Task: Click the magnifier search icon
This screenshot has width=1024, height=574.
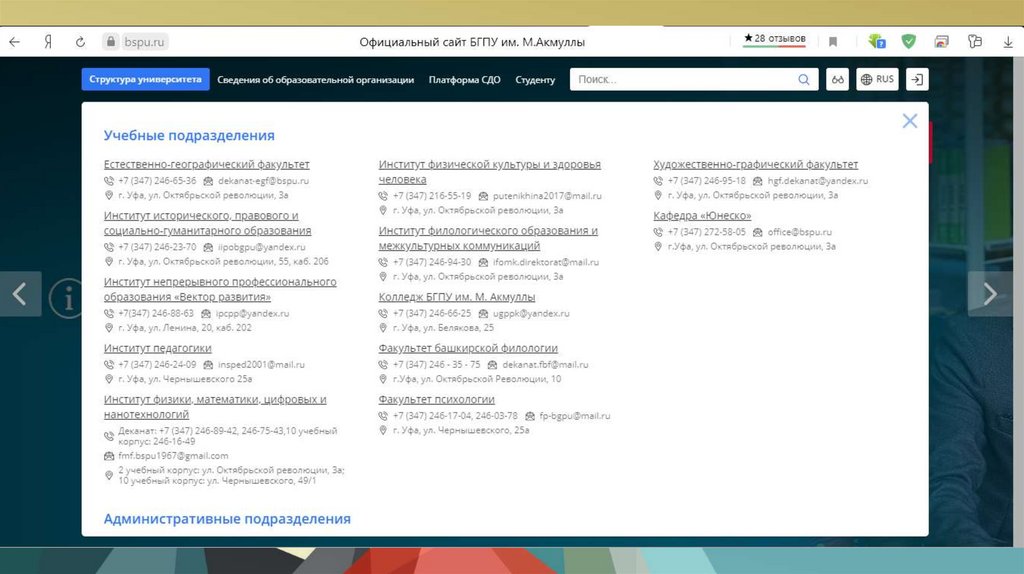Action: (804, 79)
